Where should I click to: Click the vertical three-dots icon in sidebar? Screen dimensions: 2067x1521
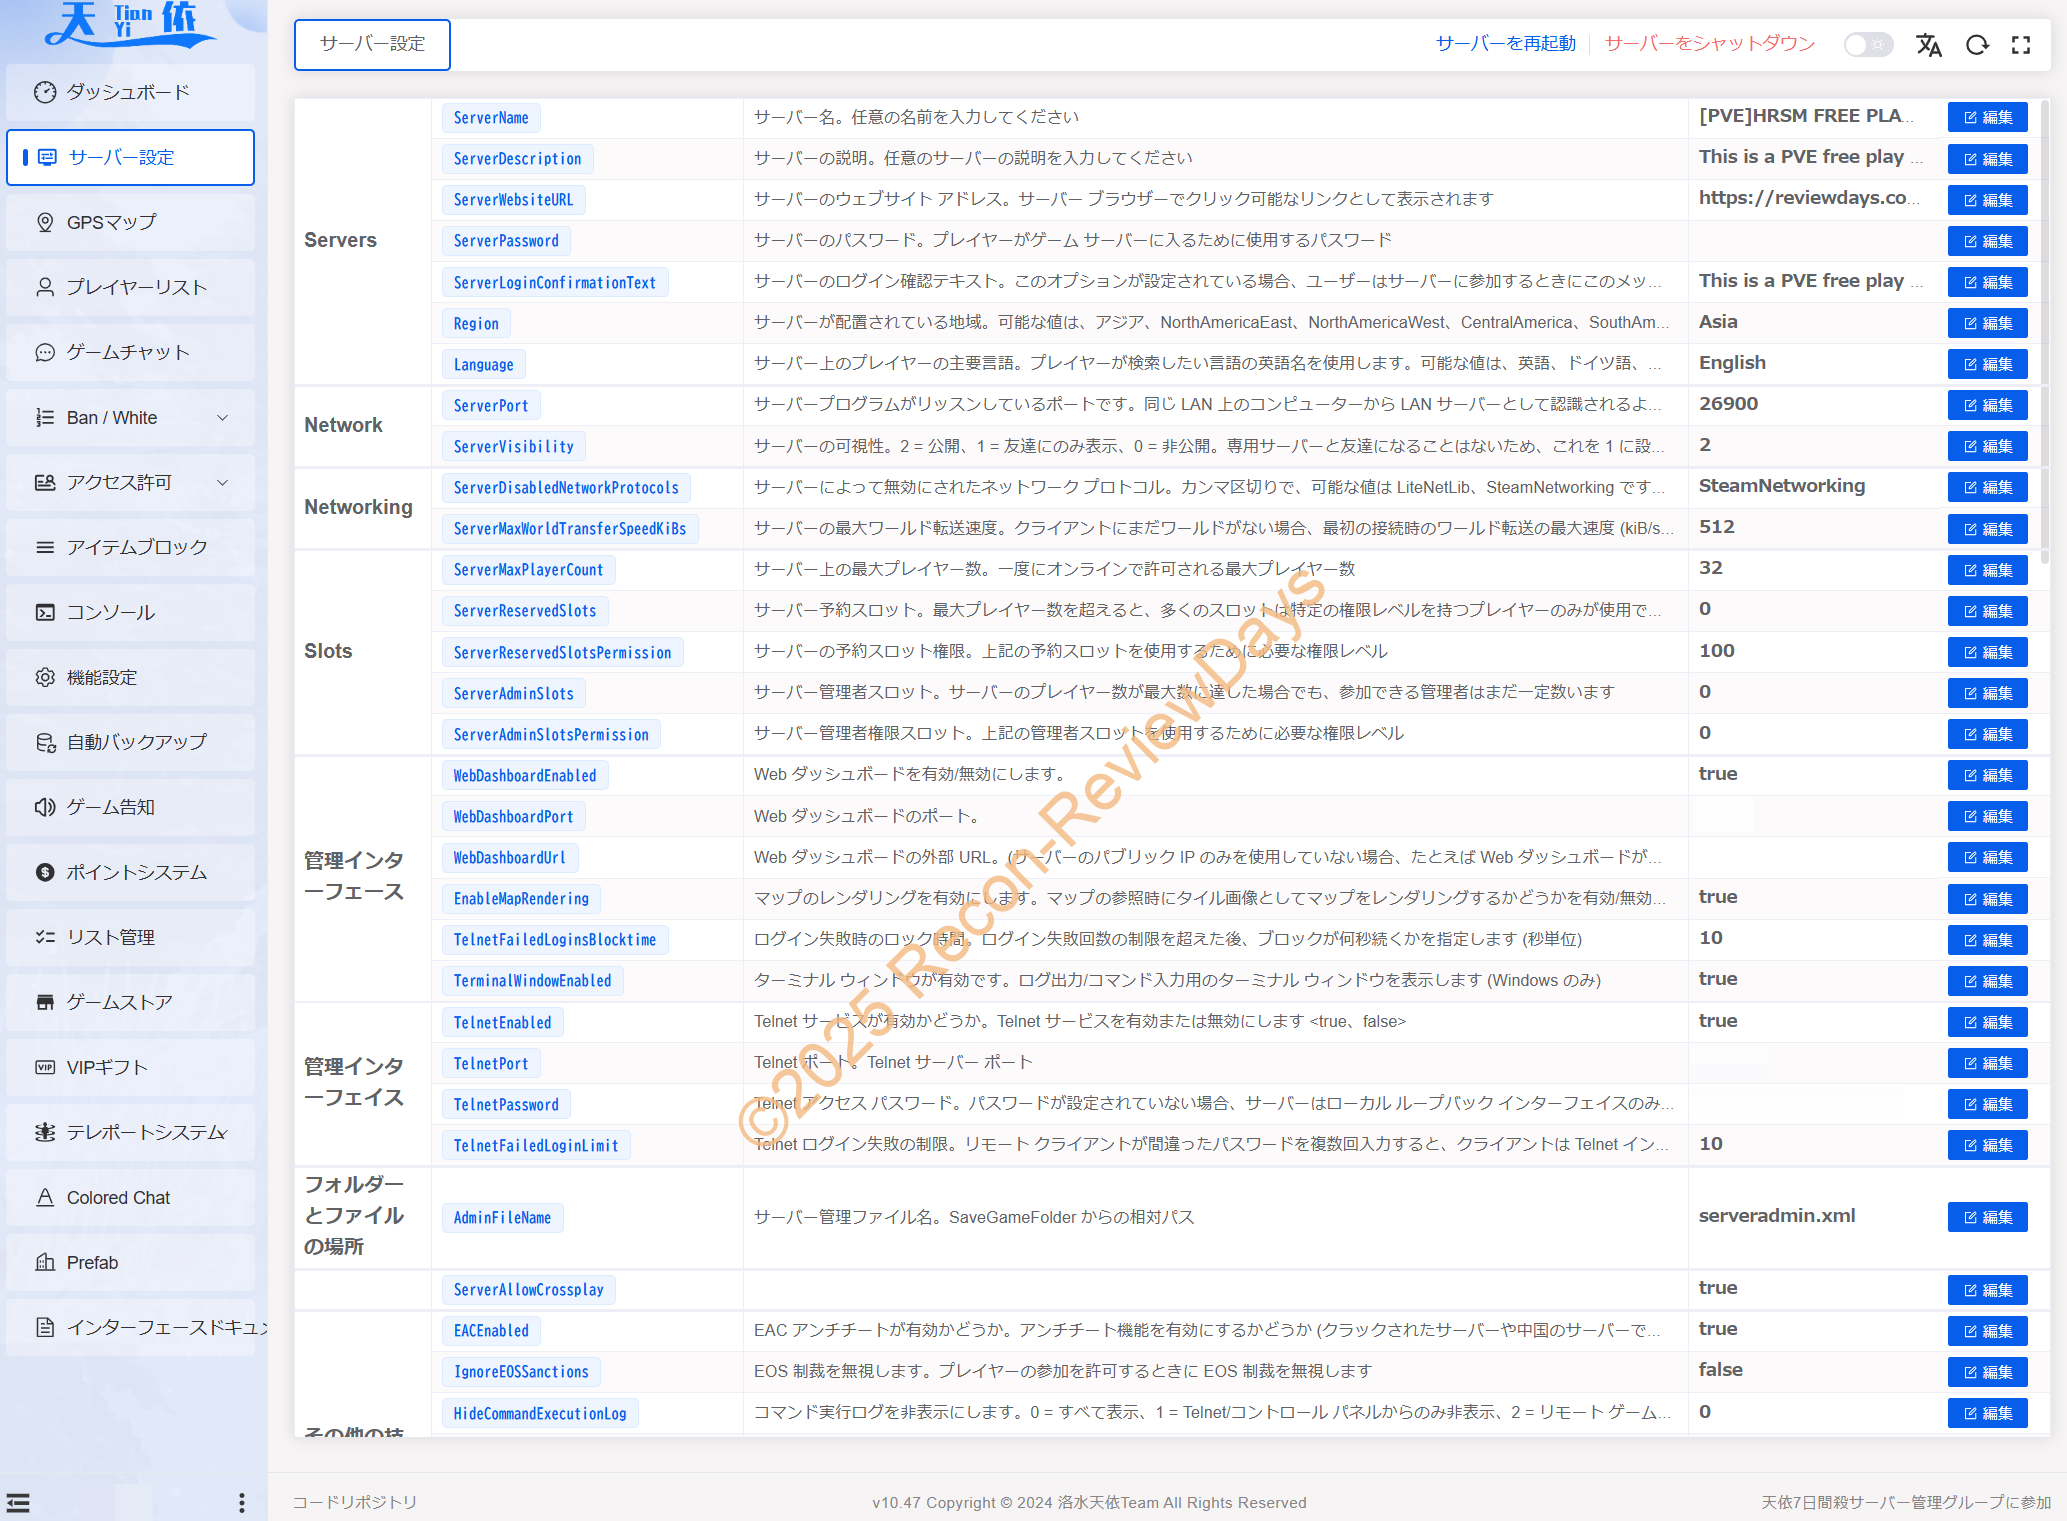coord(241,1502)
